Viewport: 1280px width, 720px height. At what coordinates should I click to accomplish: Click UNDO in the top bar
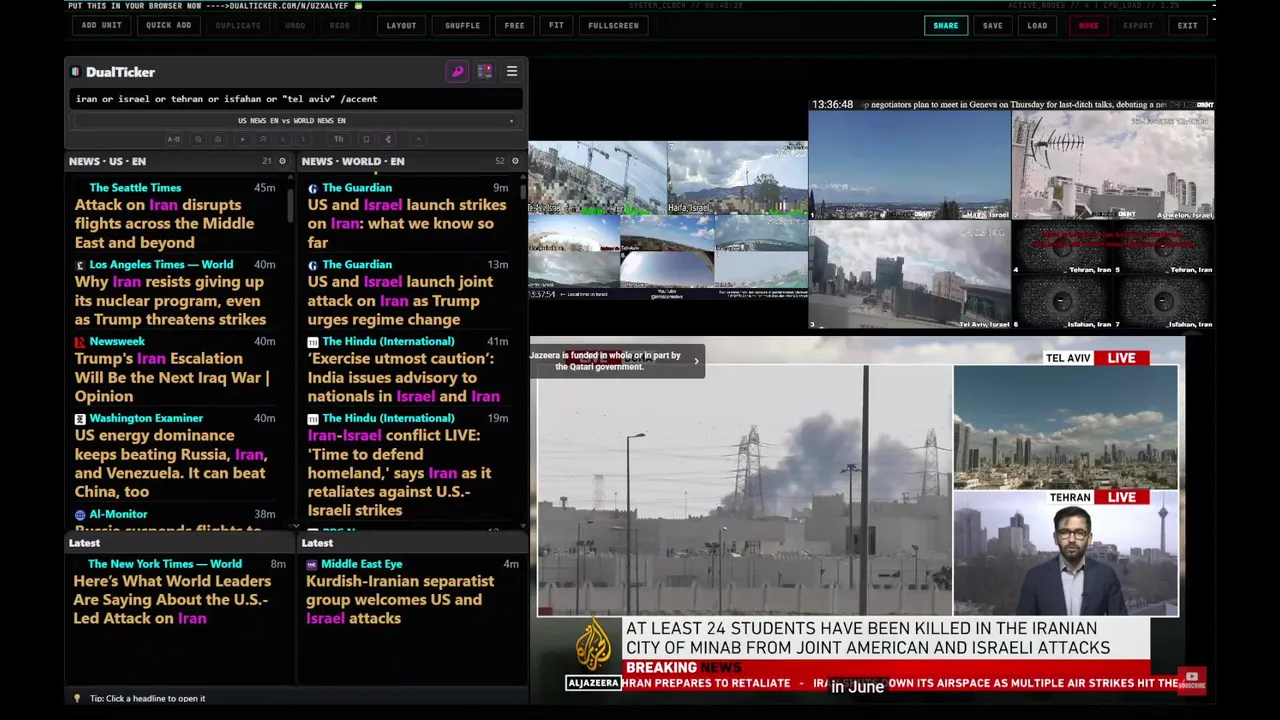tap(295, 25)
